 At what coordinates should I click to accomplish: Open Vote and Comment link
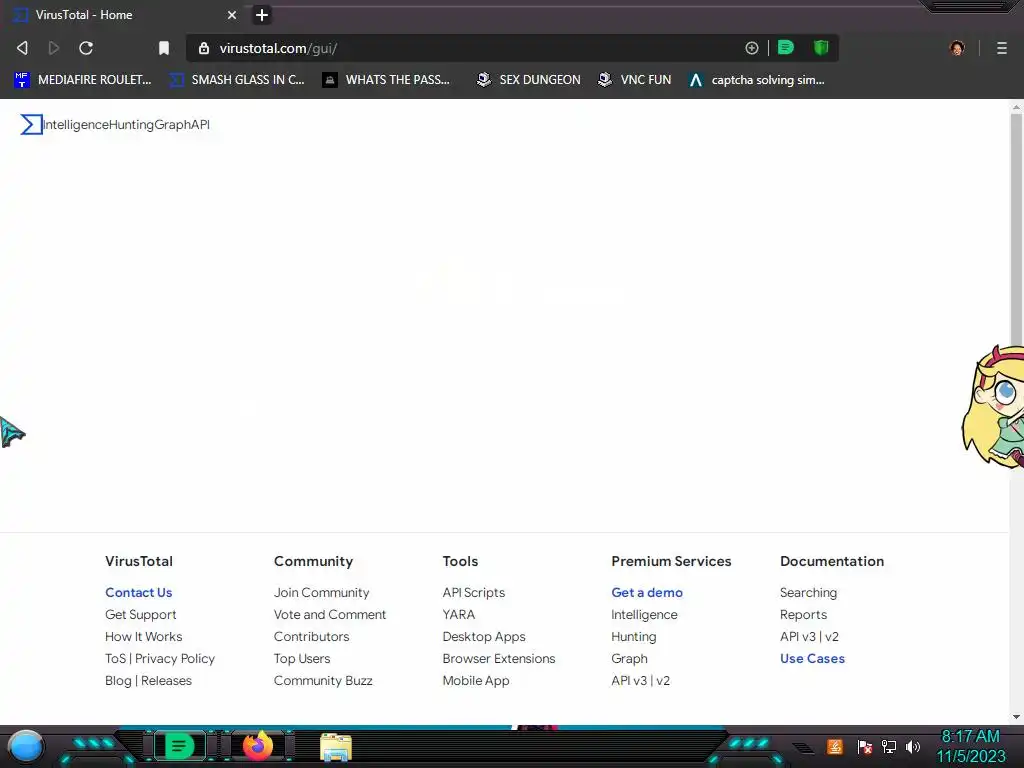(x=330, y=615)
